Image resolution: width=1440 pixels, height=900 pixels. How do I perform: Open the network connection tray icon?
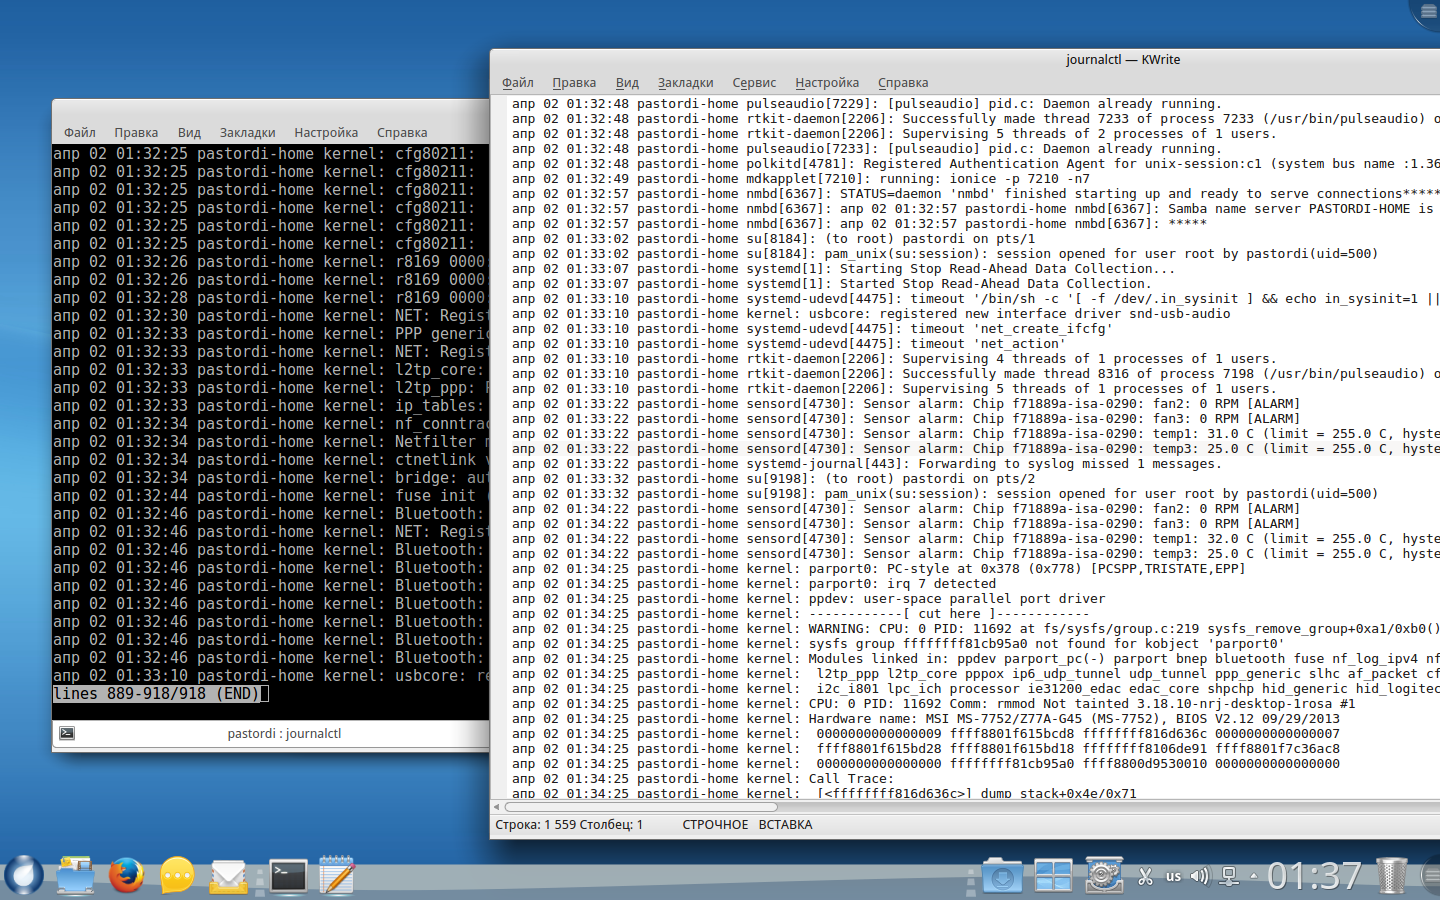[x=1230, y=877]
